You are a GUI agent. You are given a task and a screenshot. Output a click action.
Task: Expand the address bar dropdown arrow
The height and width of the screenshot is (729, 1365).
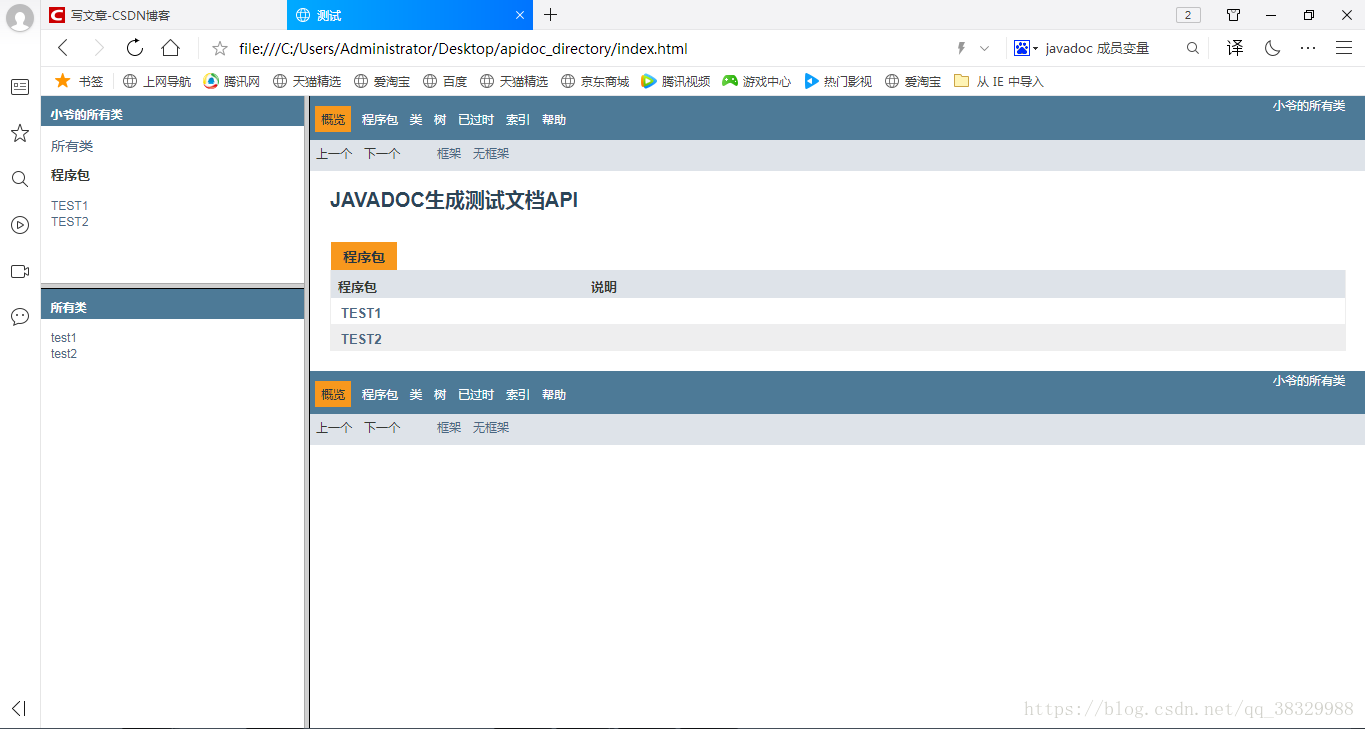[984, 48]
